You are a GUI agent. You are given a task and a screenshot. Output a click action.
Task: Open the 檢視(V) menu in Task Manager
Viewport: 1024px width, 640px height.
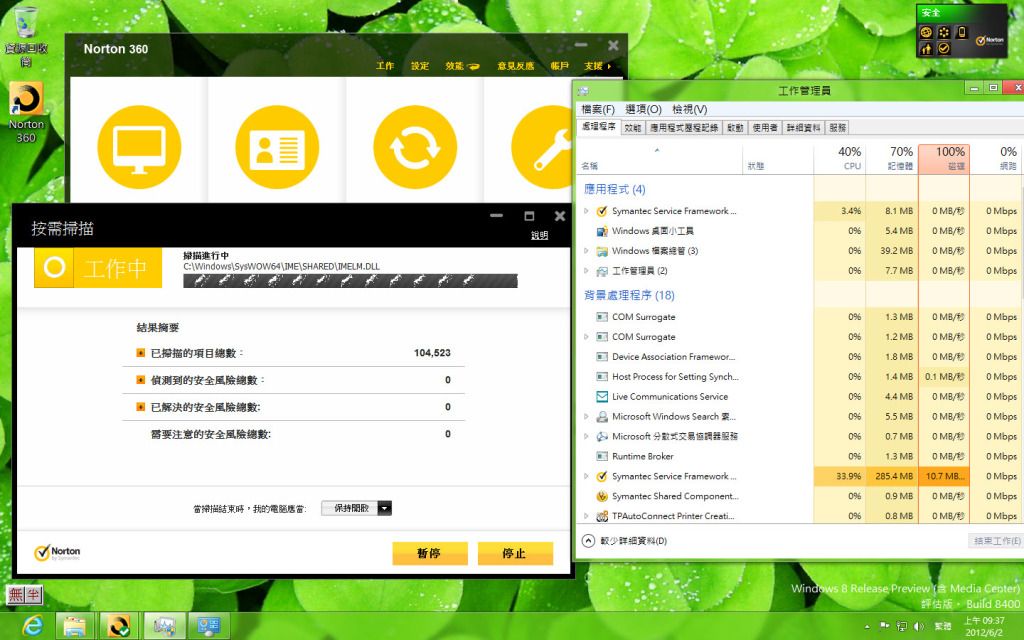point(690,109)
